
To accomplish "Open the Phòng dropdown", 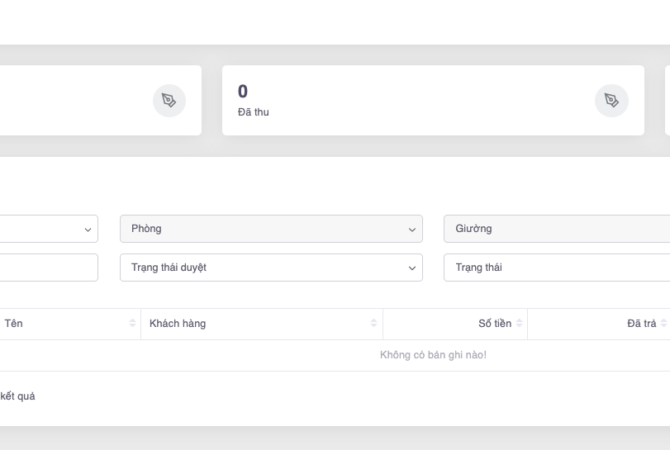I will click(x=270, y=229).
